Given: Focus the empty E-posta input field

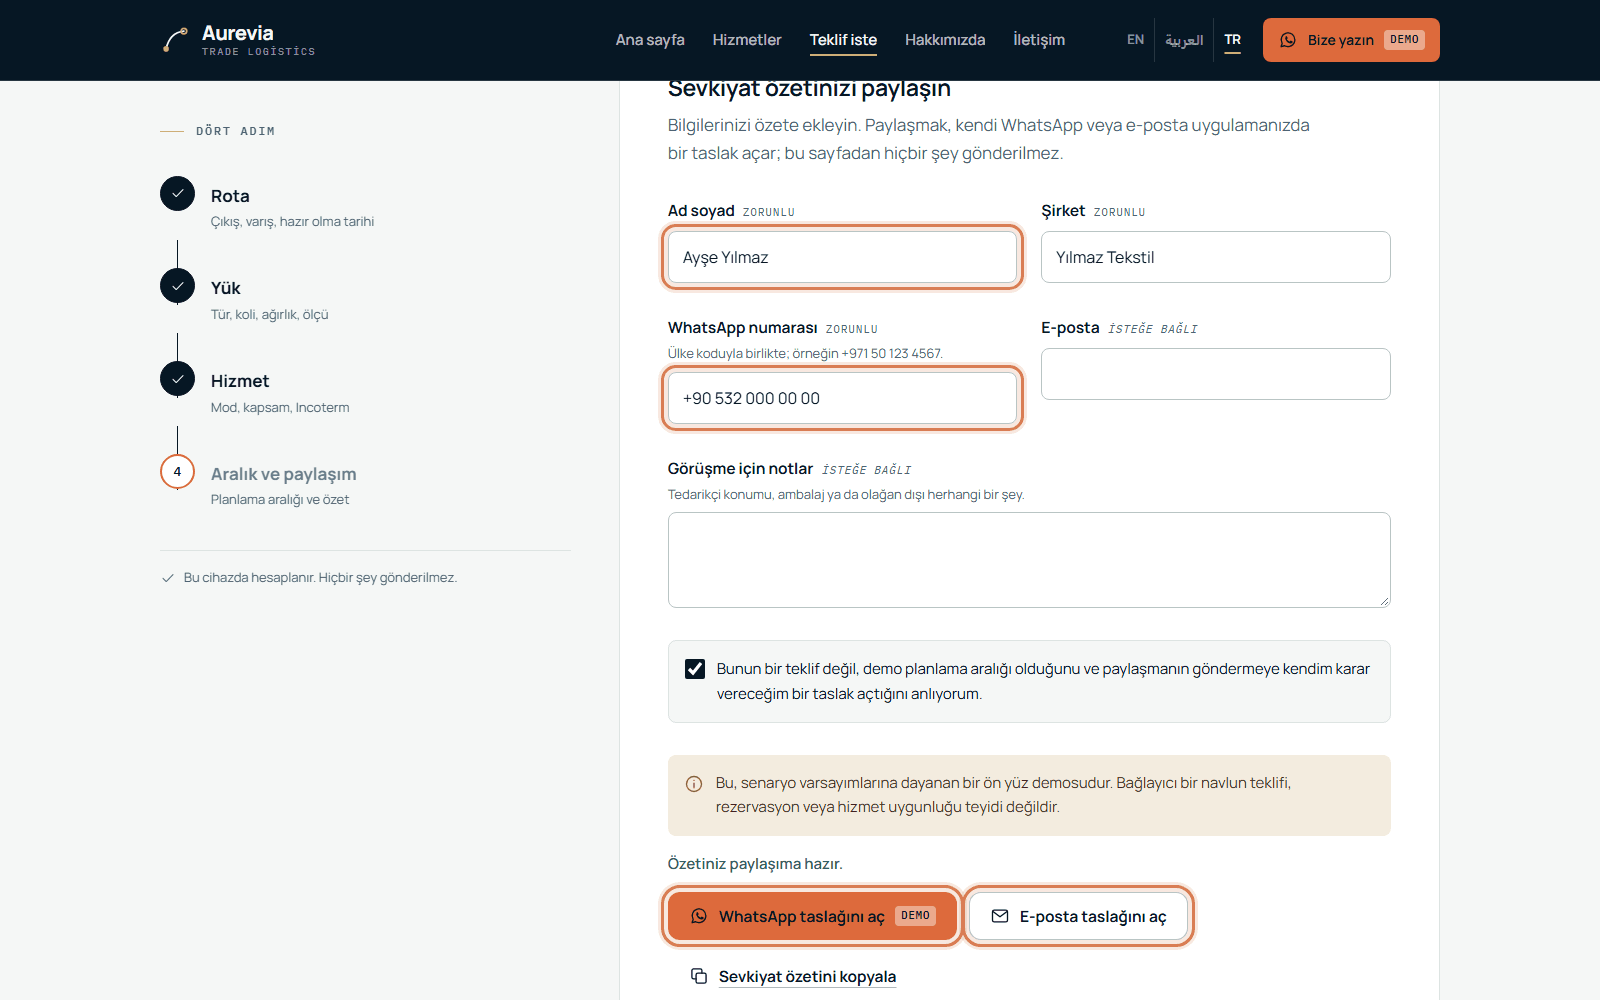Looking at the screenshot, I should 1215,374.
